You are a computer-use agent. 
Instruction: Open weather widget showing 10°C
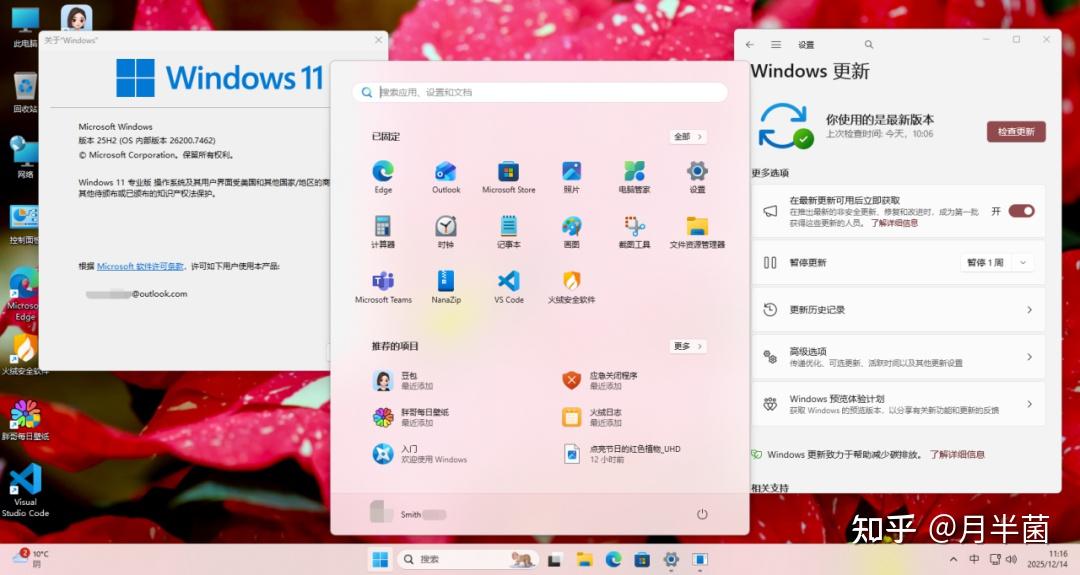click(x=31, y=558)
